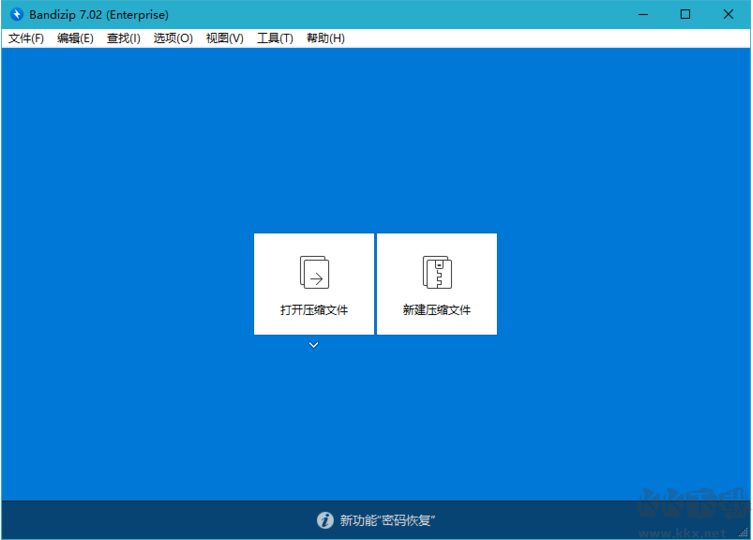Expand the recent files chevron below 打开压缩文件
Screen dimensions: 753x540
tap(314, 345)
